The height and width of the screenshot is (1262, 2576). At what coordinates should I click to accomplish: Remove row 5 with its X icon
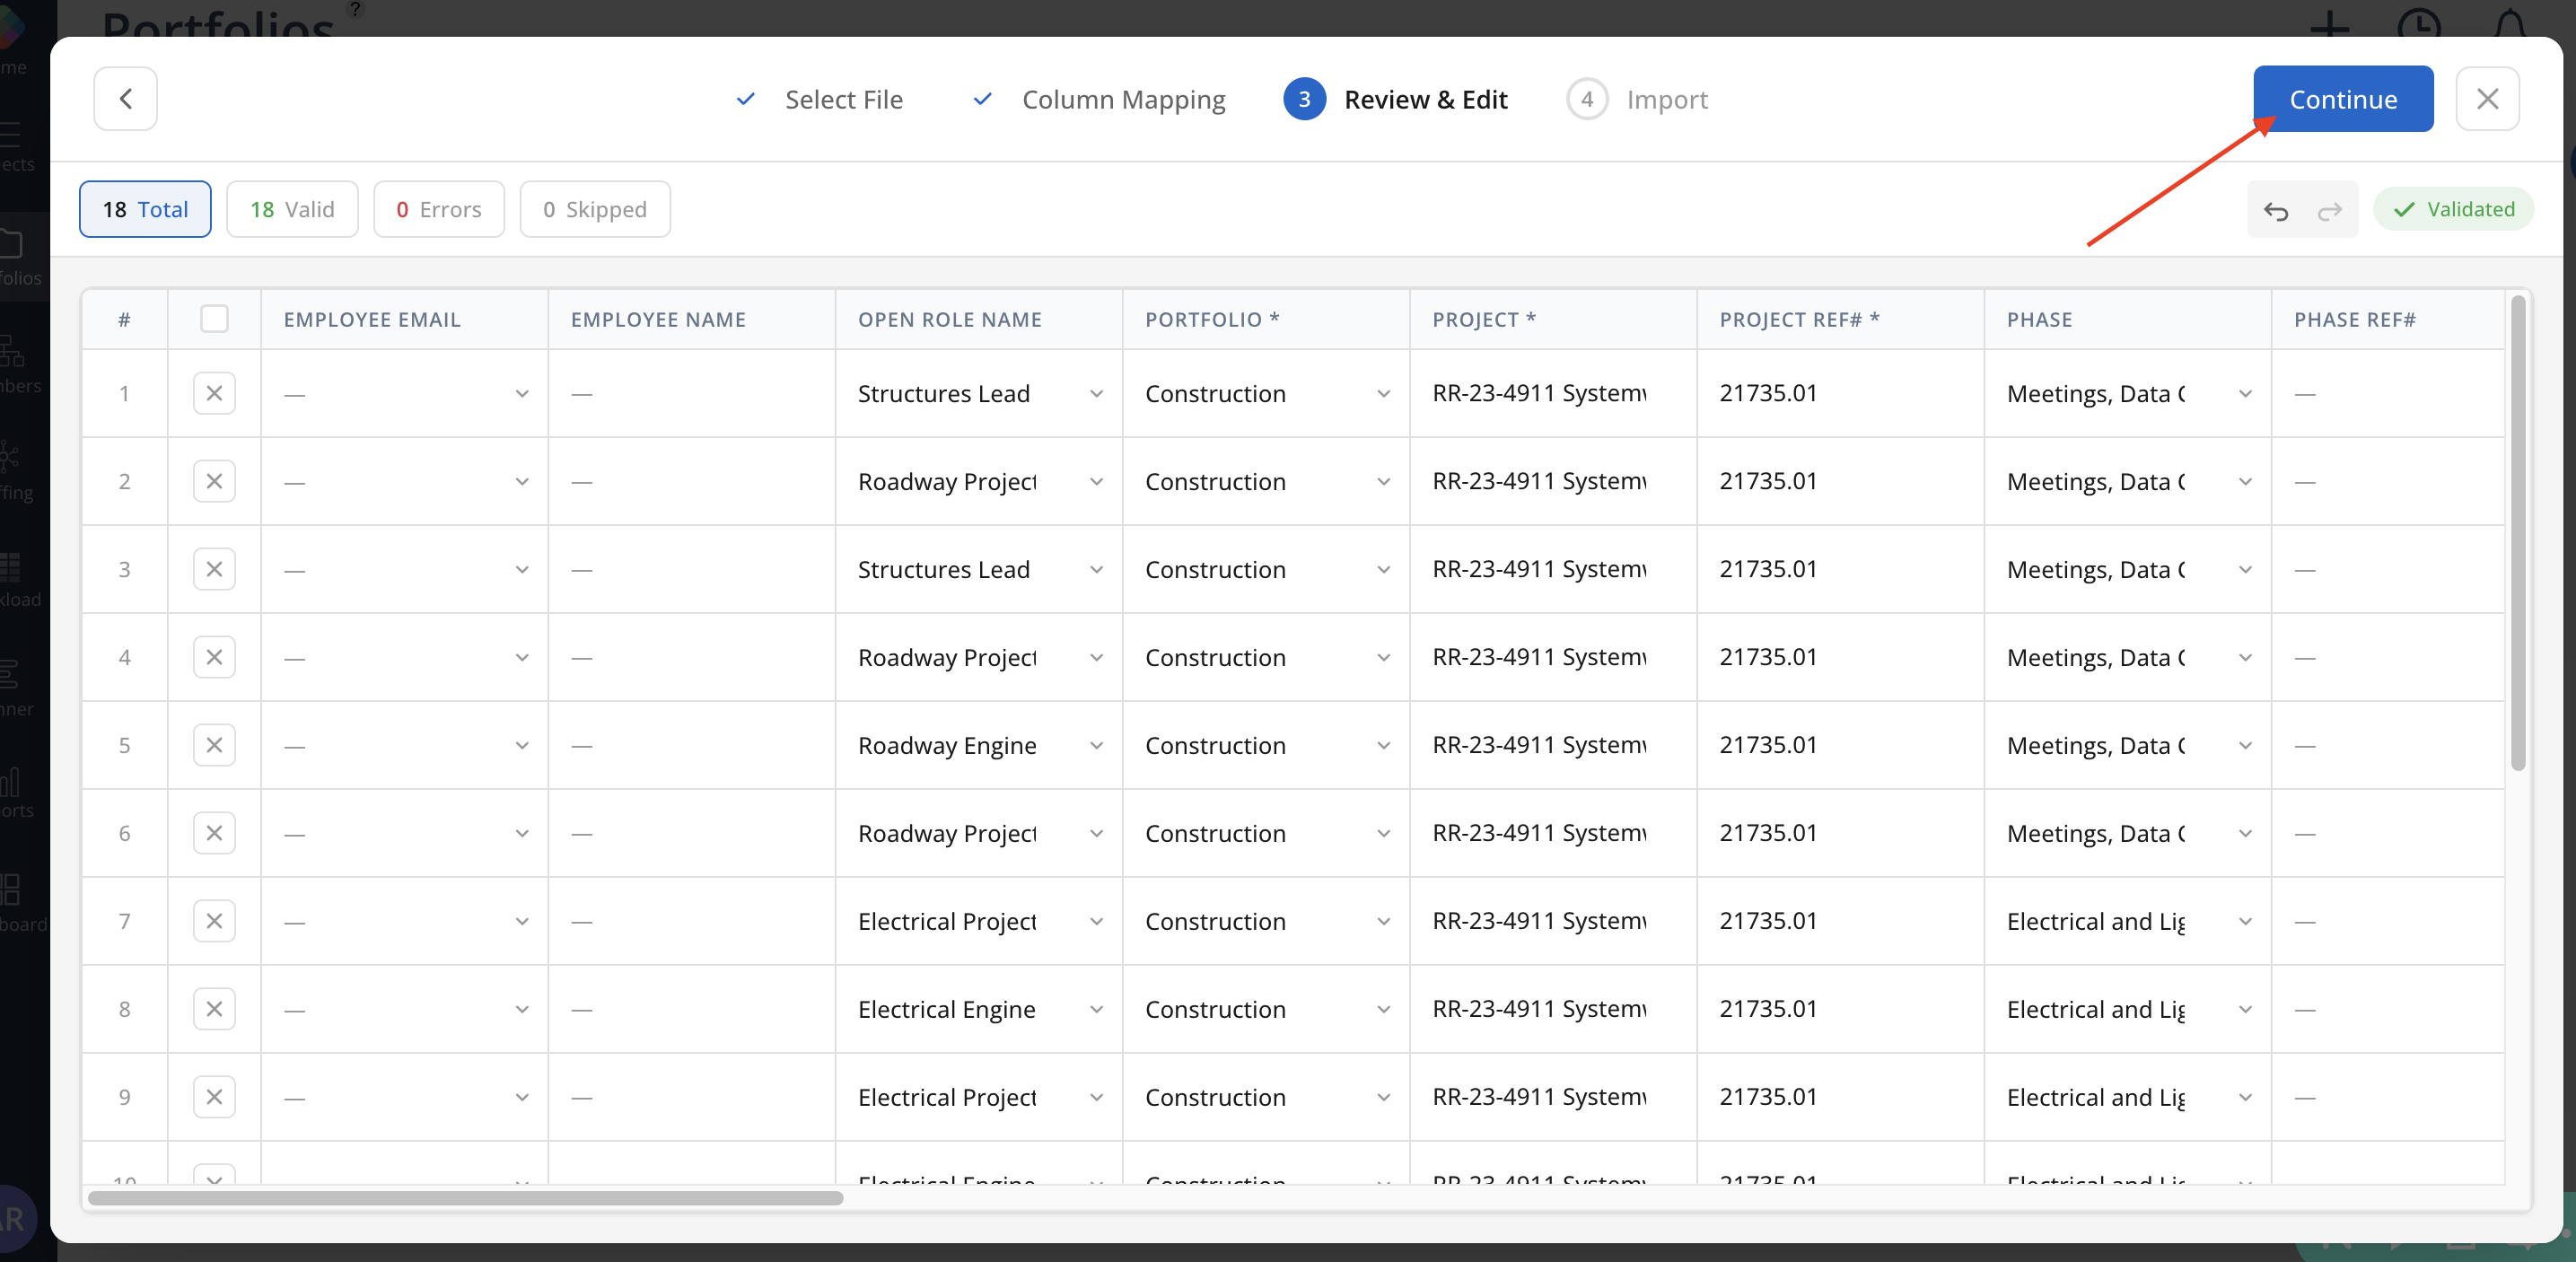pos(214,745)
